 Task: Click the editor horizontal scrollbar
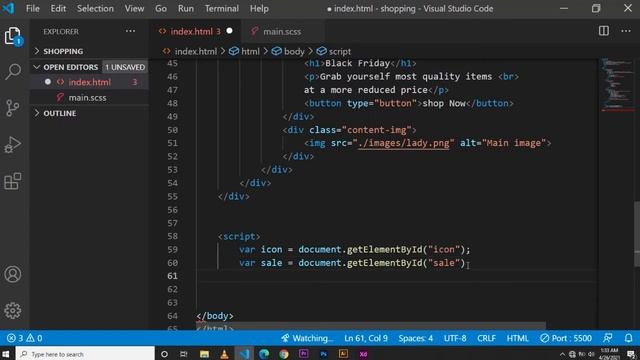click(x=371, y=327)
